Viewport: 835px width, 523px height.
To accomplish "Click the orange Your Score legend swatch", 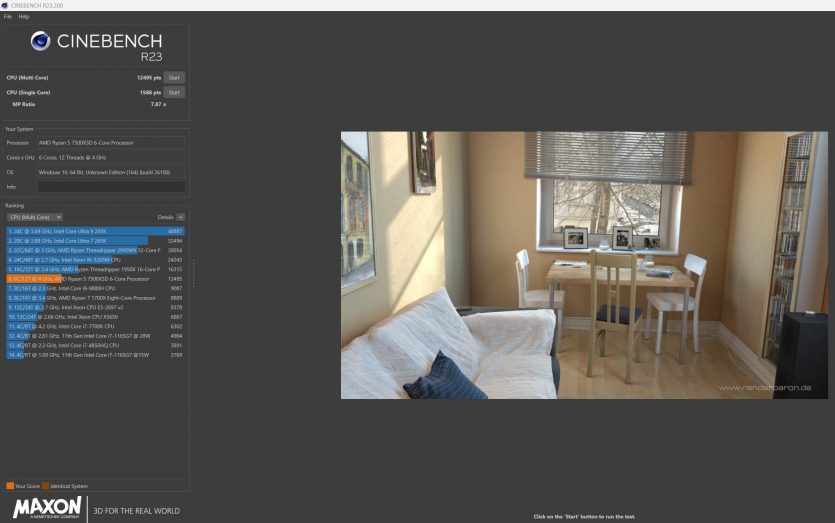I will click(x=10, y=485).
